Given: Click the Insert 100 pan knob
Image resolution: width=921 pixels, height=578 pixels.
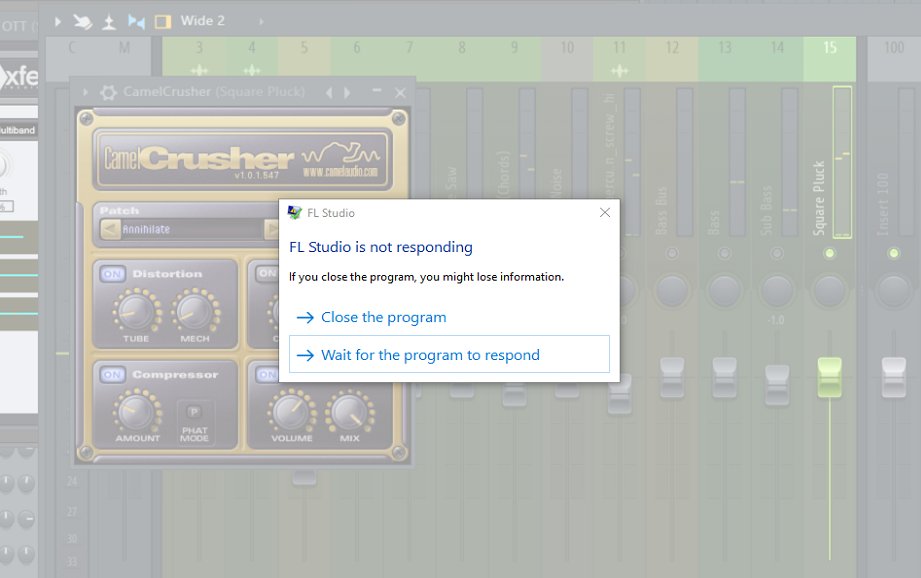Looking at the screenshot, I should 893,291.
